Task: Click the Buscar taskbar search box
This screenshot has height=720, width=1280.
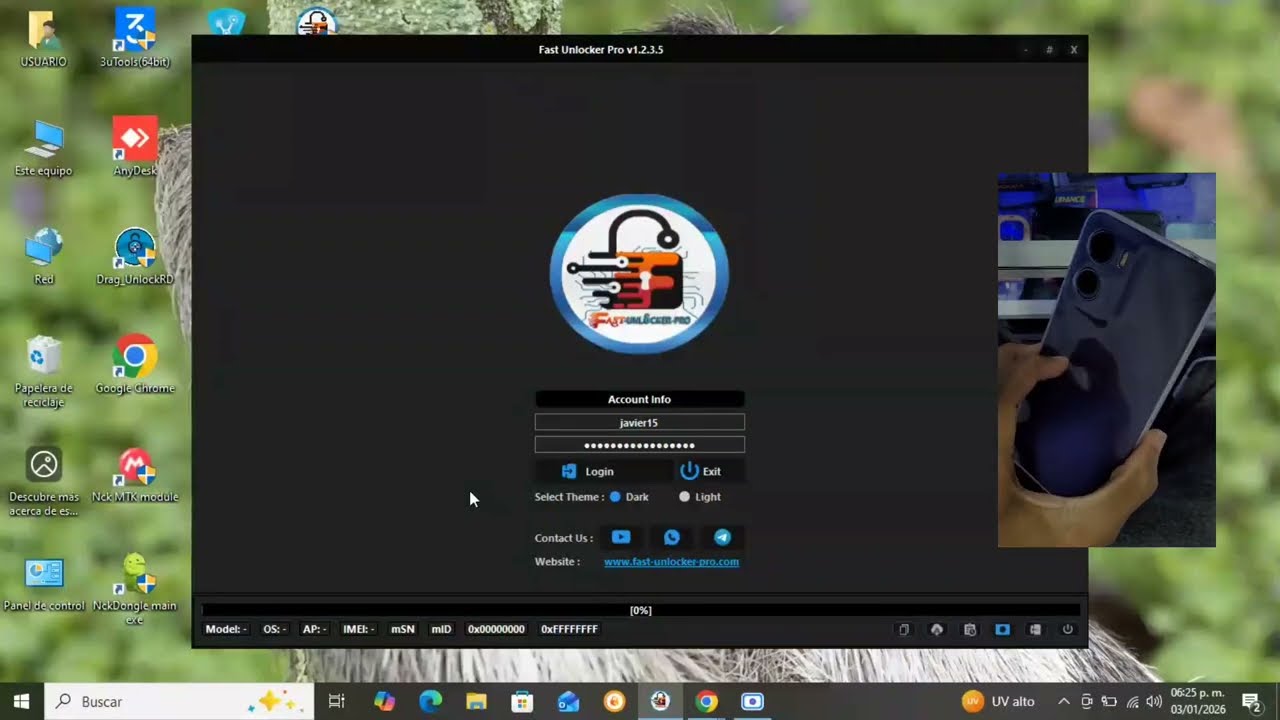Action: [180, 701]
